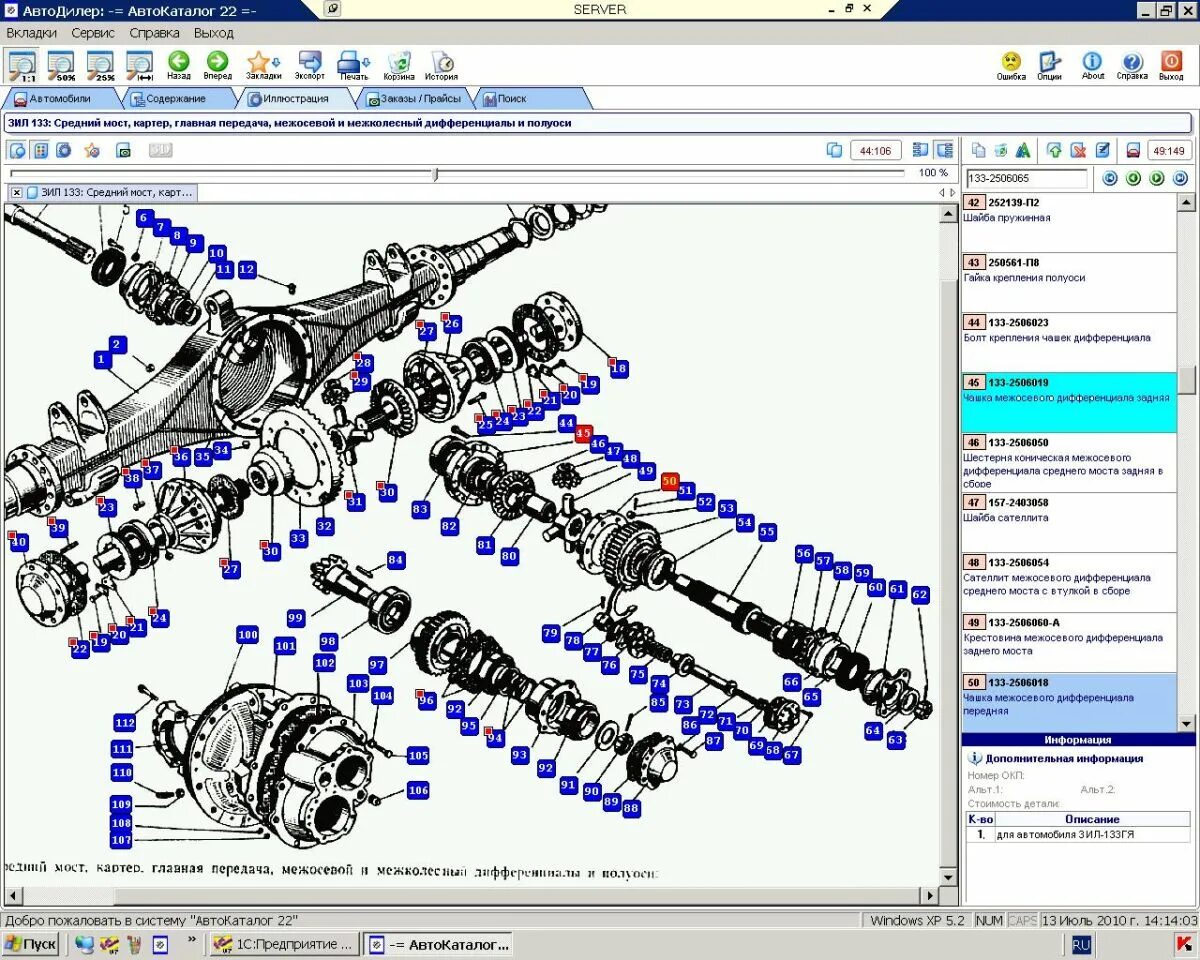Viewport: 1200px width, 960px height.
Task: Click the illustration horizontal scrollbar right arrow
Action: click(x=928, y=896)
